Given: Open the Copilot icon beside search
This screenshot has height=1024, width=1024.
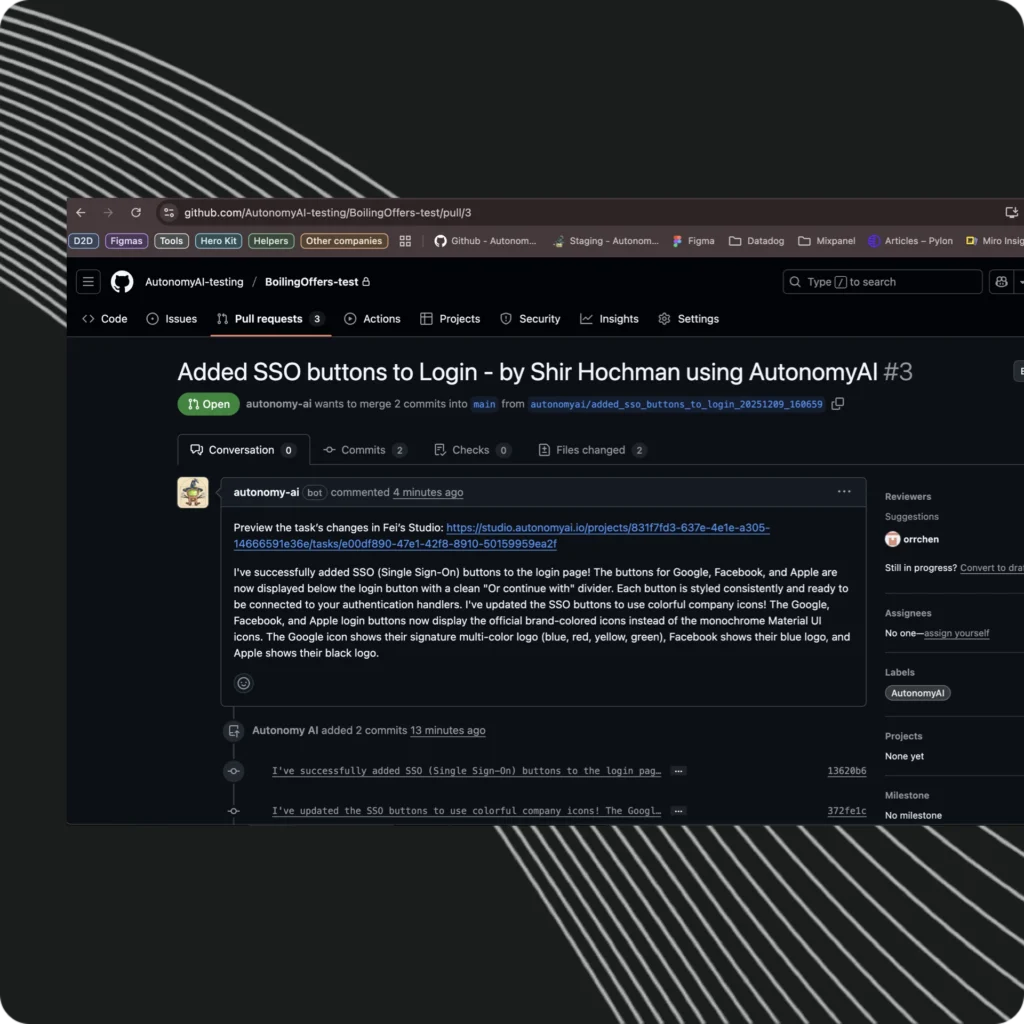Looking at the screenshot, I should point(1001,281).
